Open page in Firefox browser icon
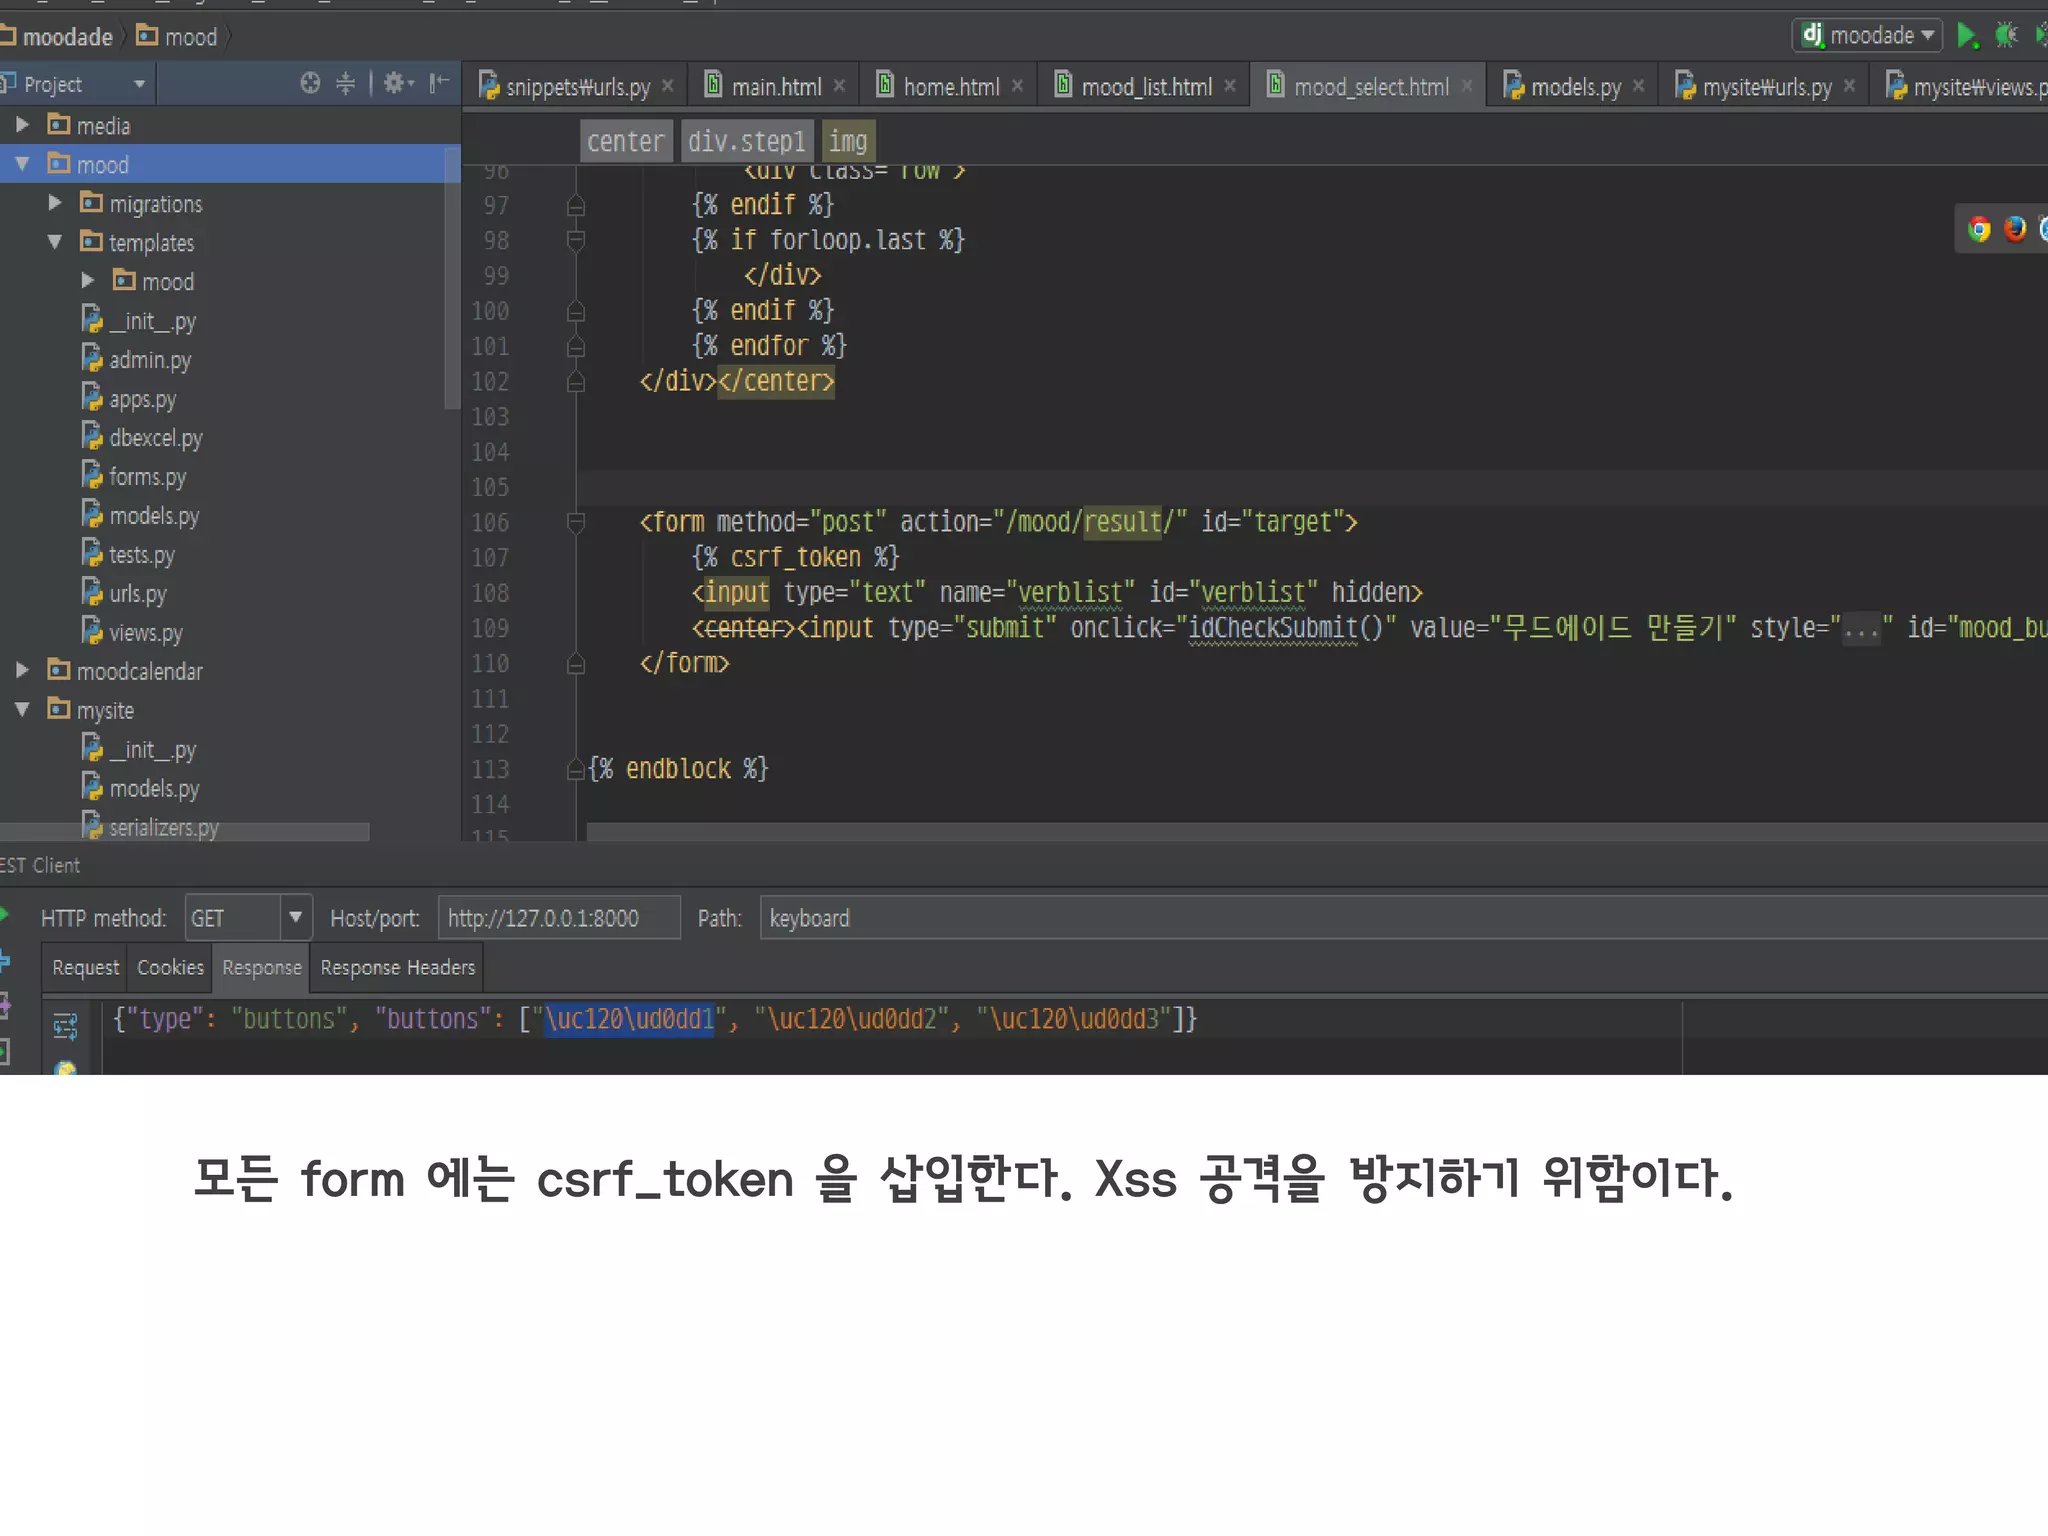 click(2015, 229)
